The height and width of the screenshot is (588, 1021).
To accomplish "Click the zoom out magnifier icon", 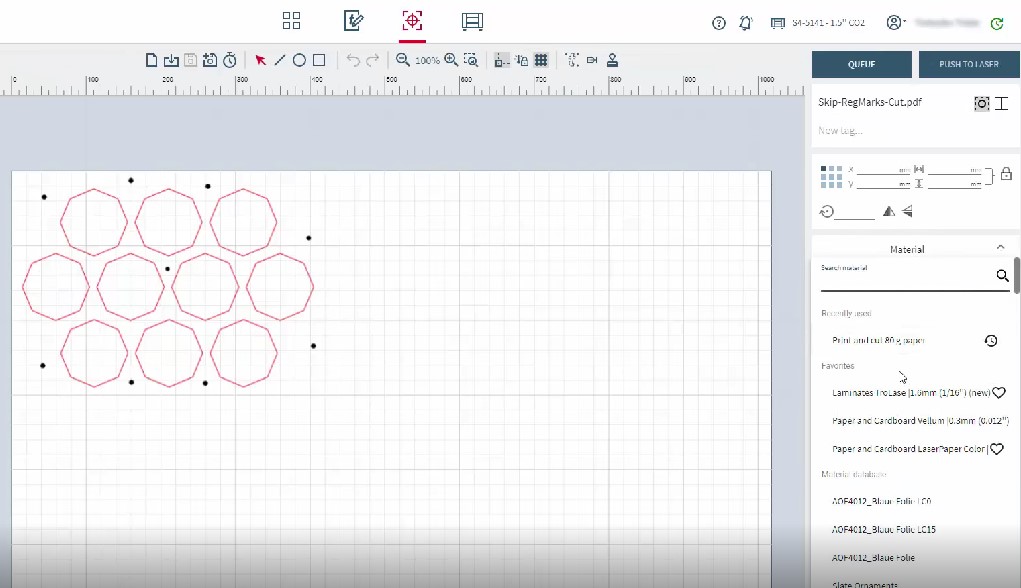I will coord(402,60).
